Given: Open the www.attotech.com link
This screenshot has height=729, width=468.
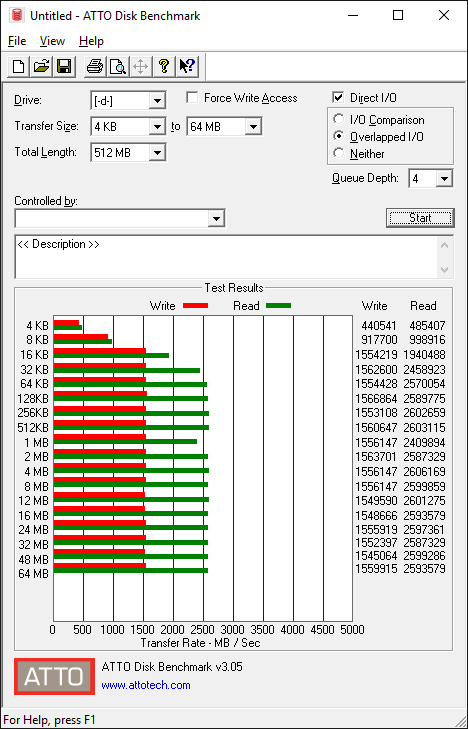Looking at the screenshot, I should click(146, 685).
